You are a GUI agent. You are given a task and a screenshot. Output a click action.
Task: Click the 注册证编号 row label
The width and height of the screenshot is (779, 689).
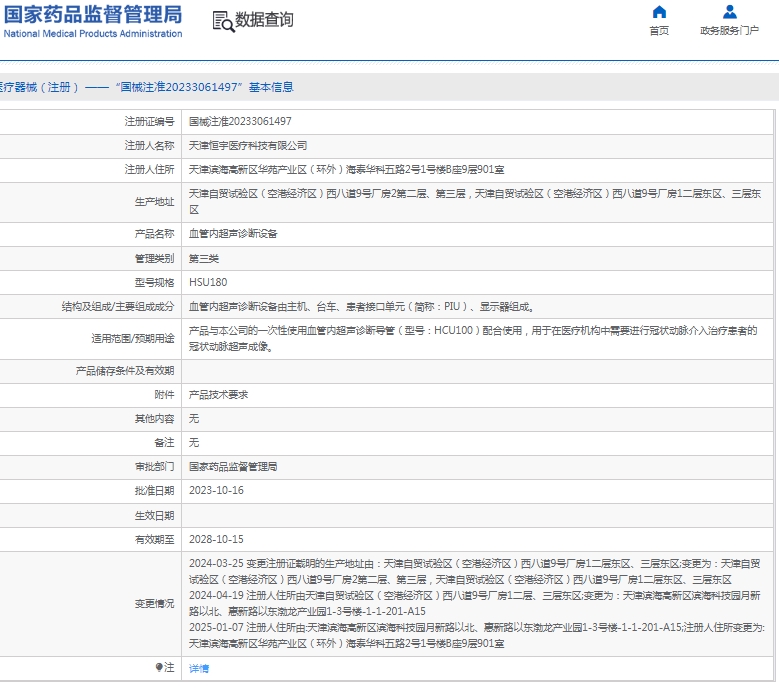tap(149, 122)
